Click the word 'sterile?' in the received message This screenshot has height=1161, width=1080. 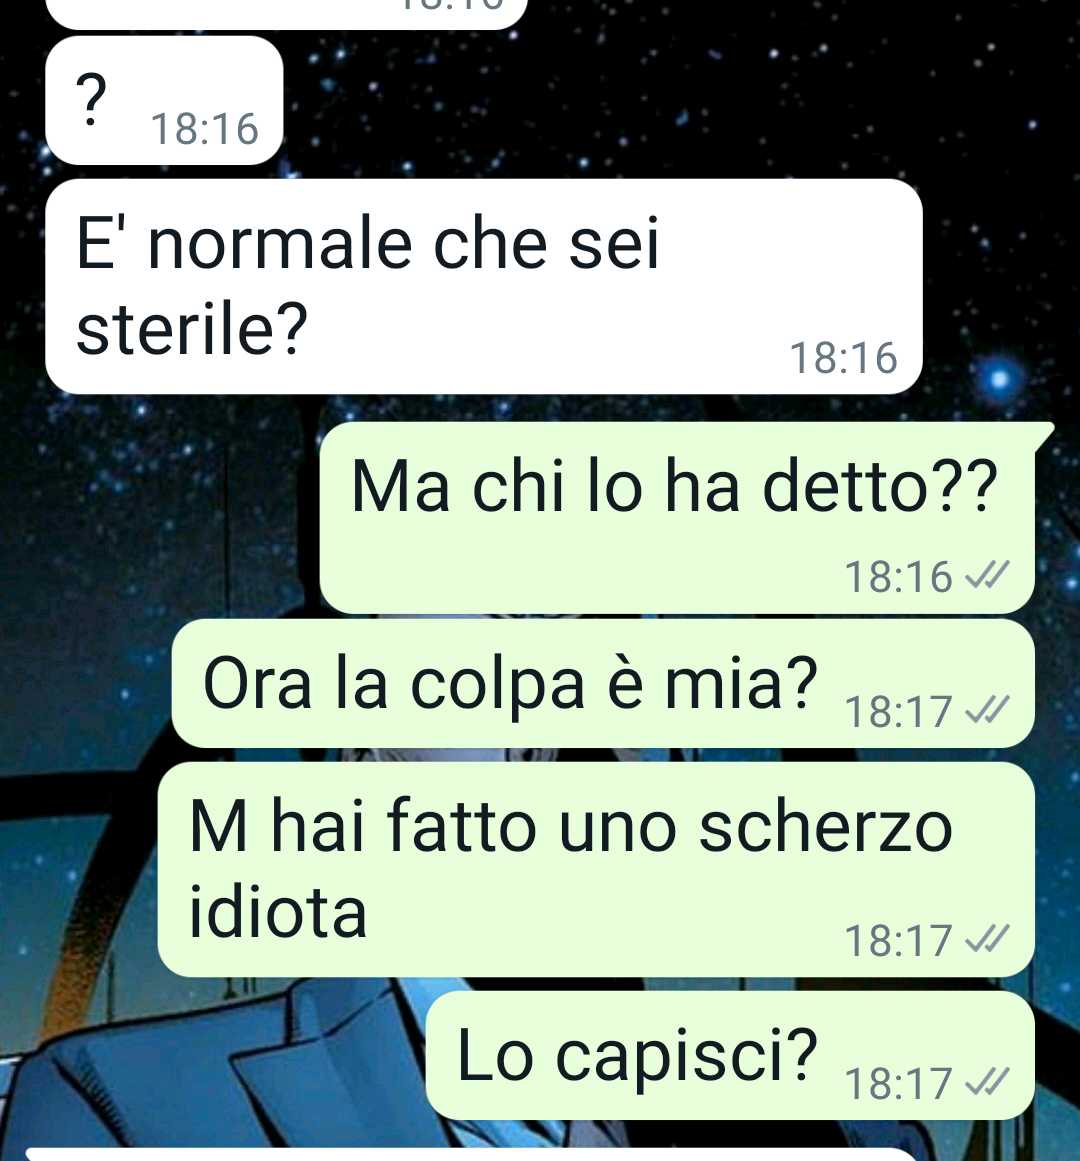tap(192, 329)
